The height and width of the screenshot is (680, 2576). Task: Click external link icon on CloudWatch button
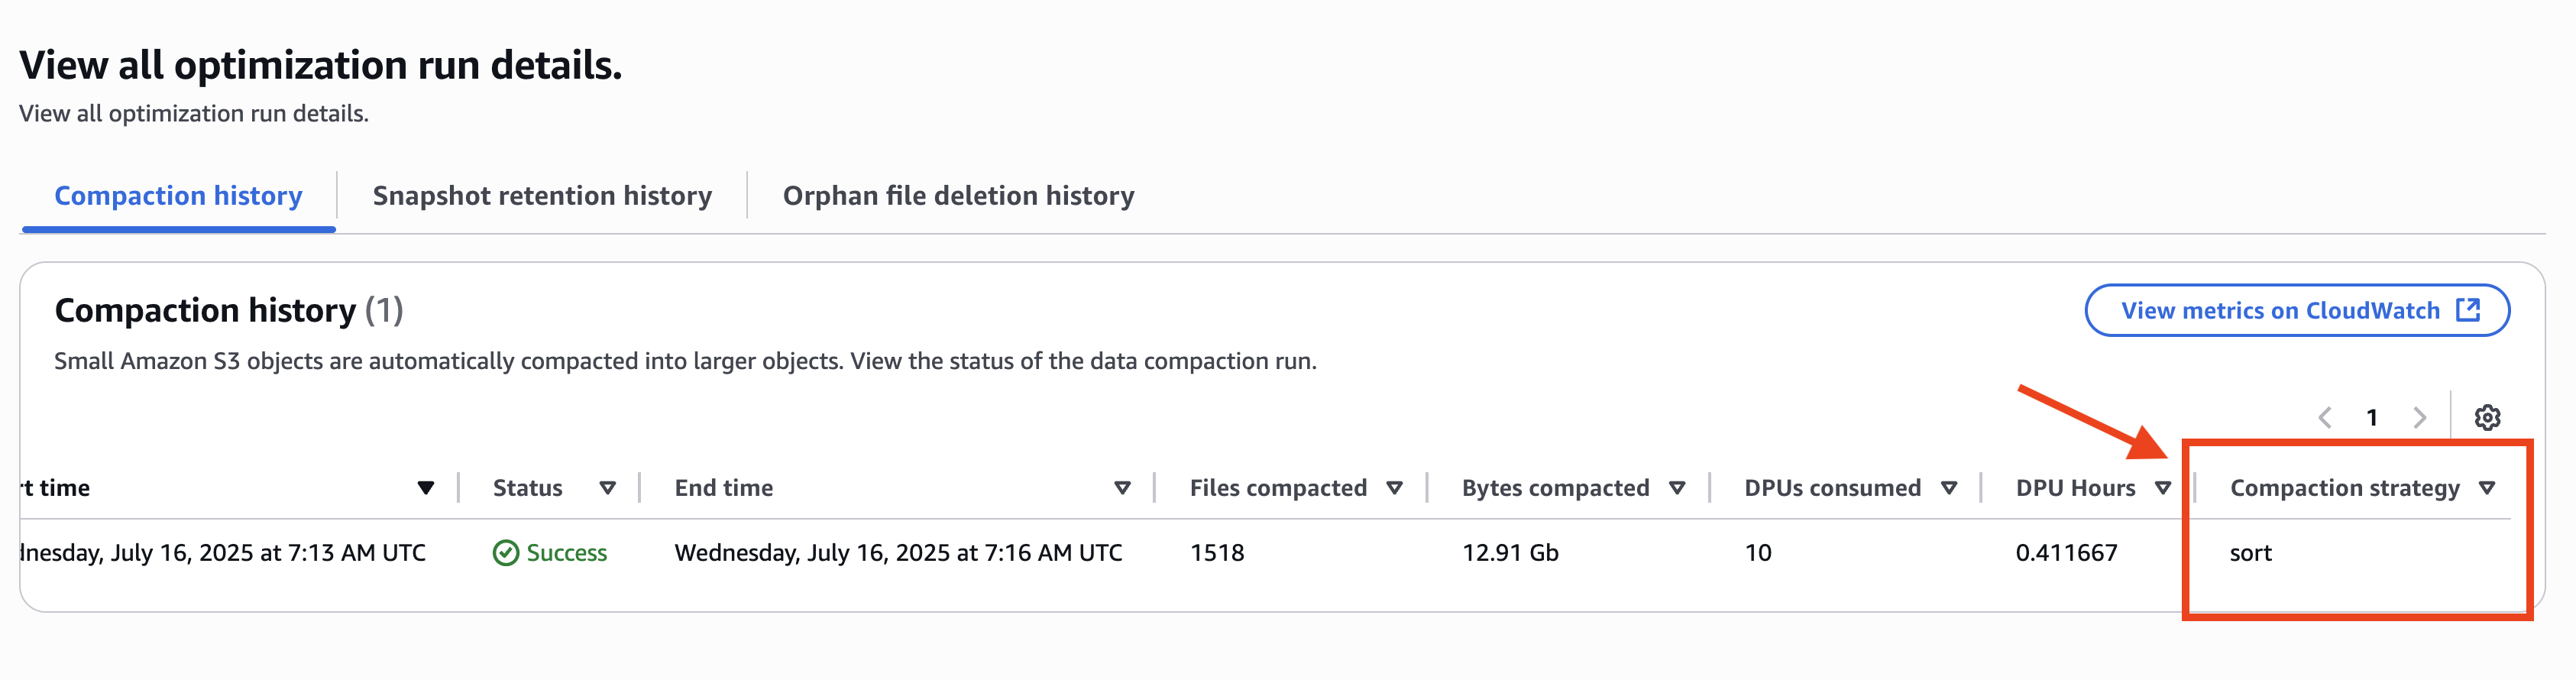2468,310
